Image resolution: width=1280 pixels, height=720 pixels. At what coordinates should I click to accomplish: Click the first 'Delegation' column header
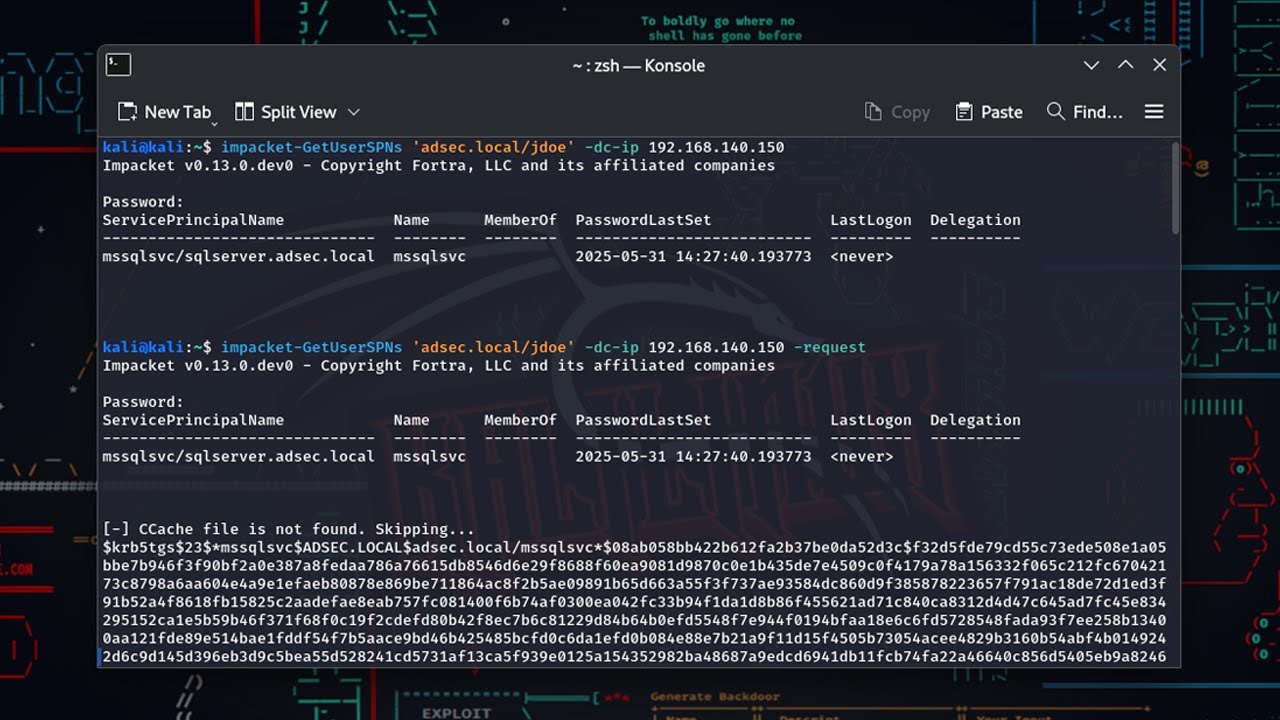tap(975, 220)
